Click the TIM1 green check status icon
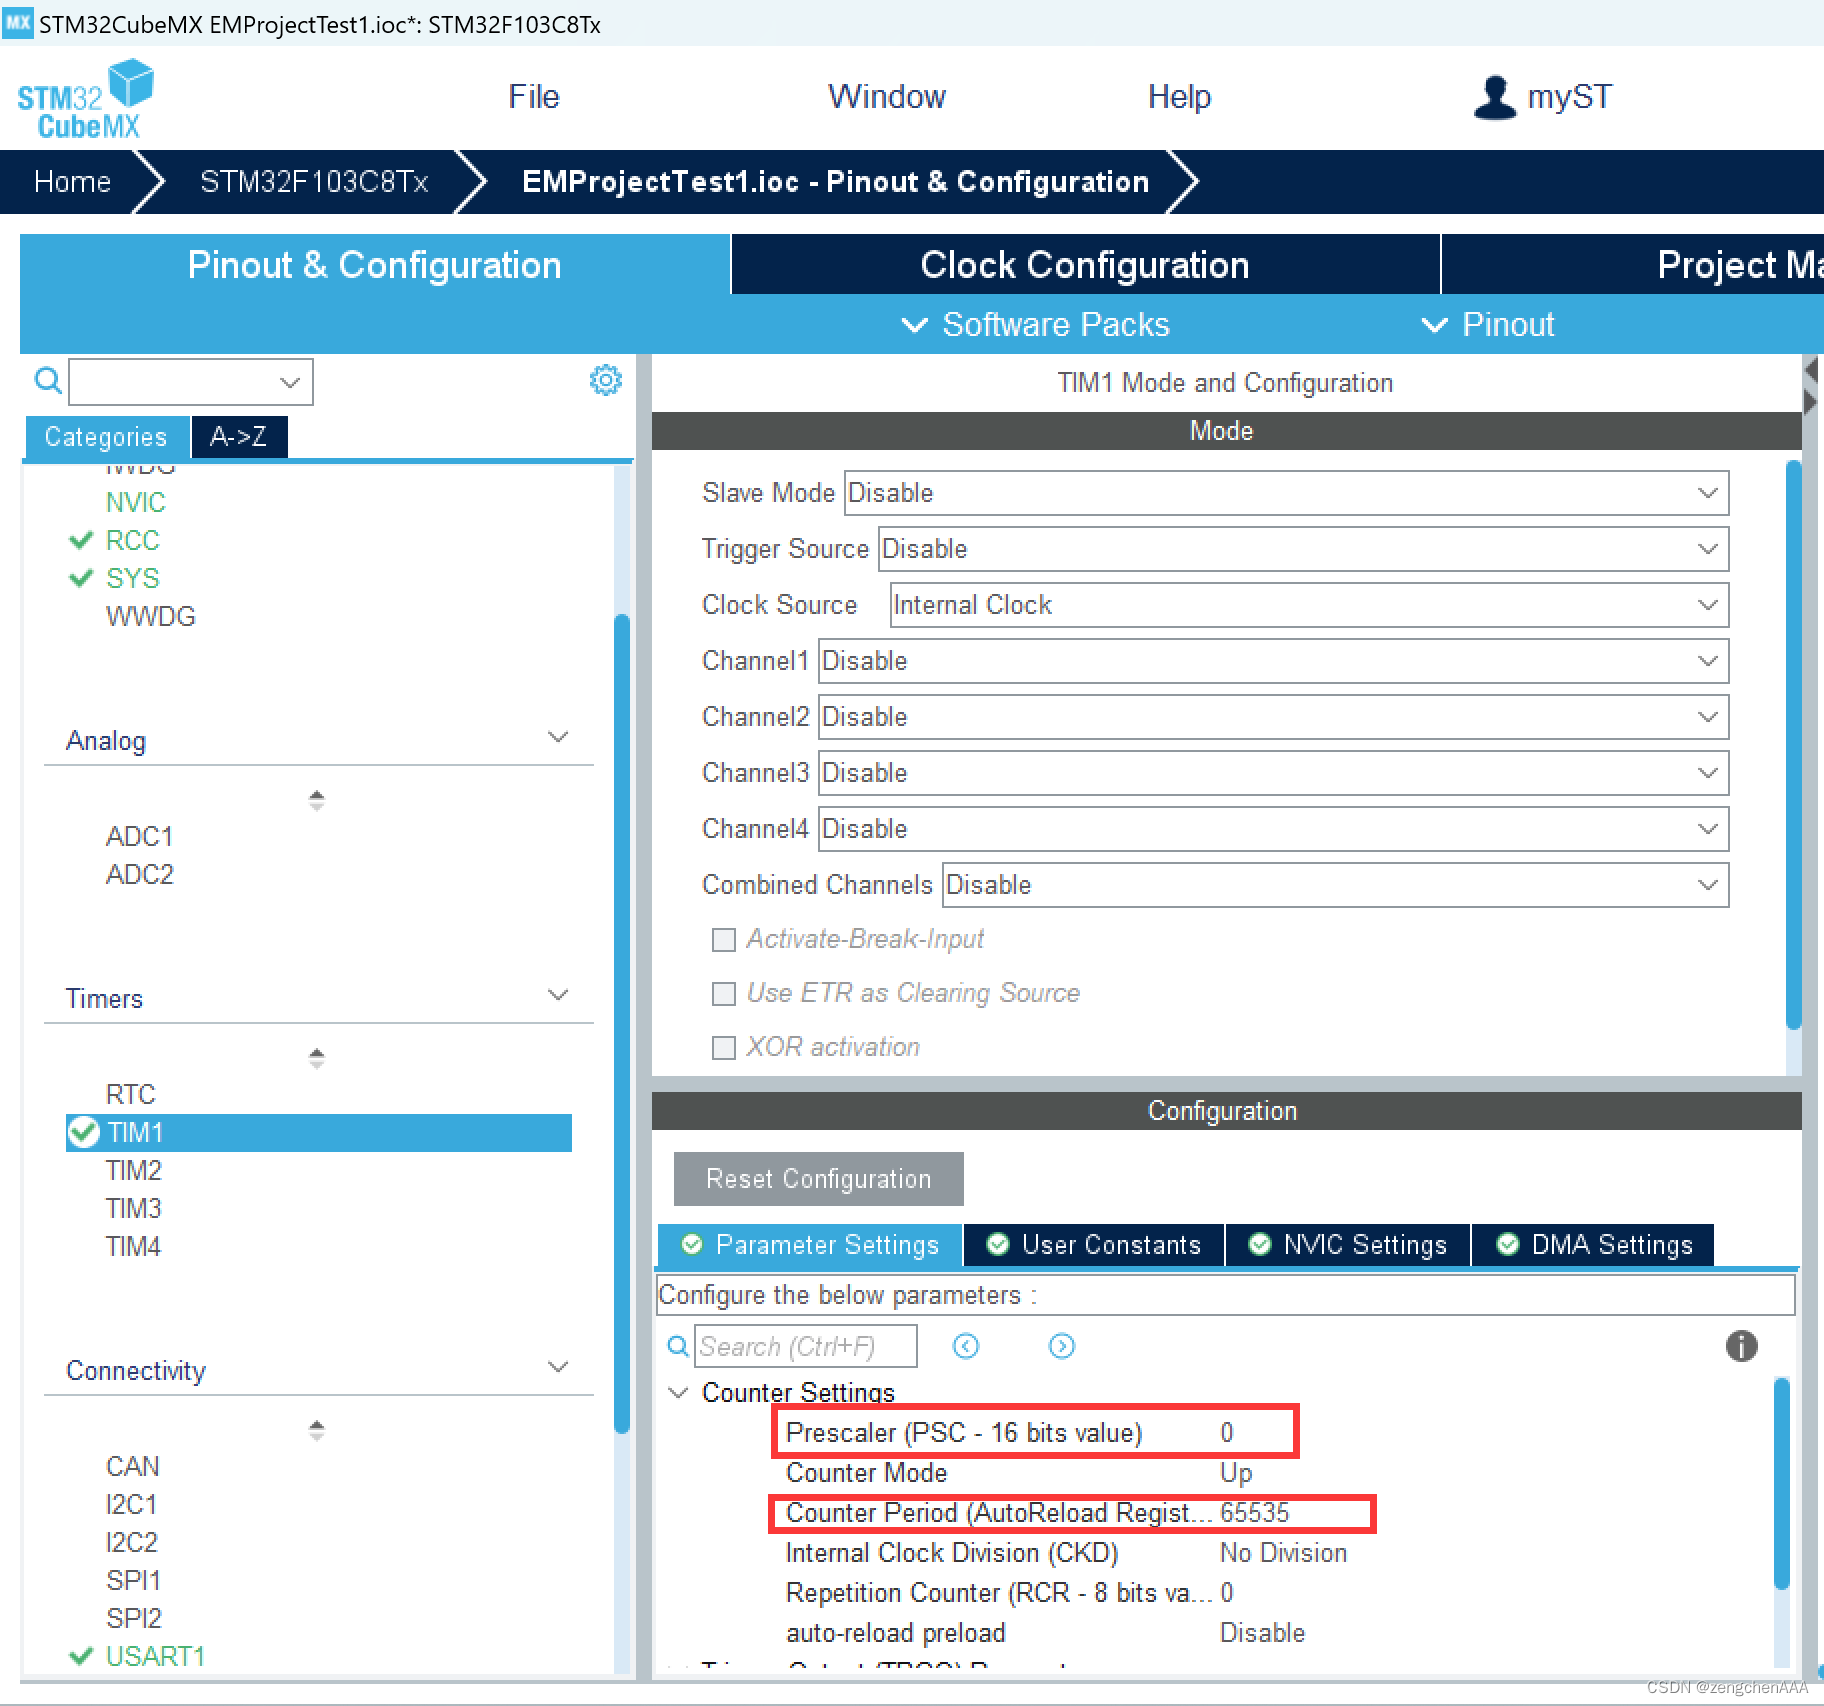 pyautogui.click(x=84, y=1132)
